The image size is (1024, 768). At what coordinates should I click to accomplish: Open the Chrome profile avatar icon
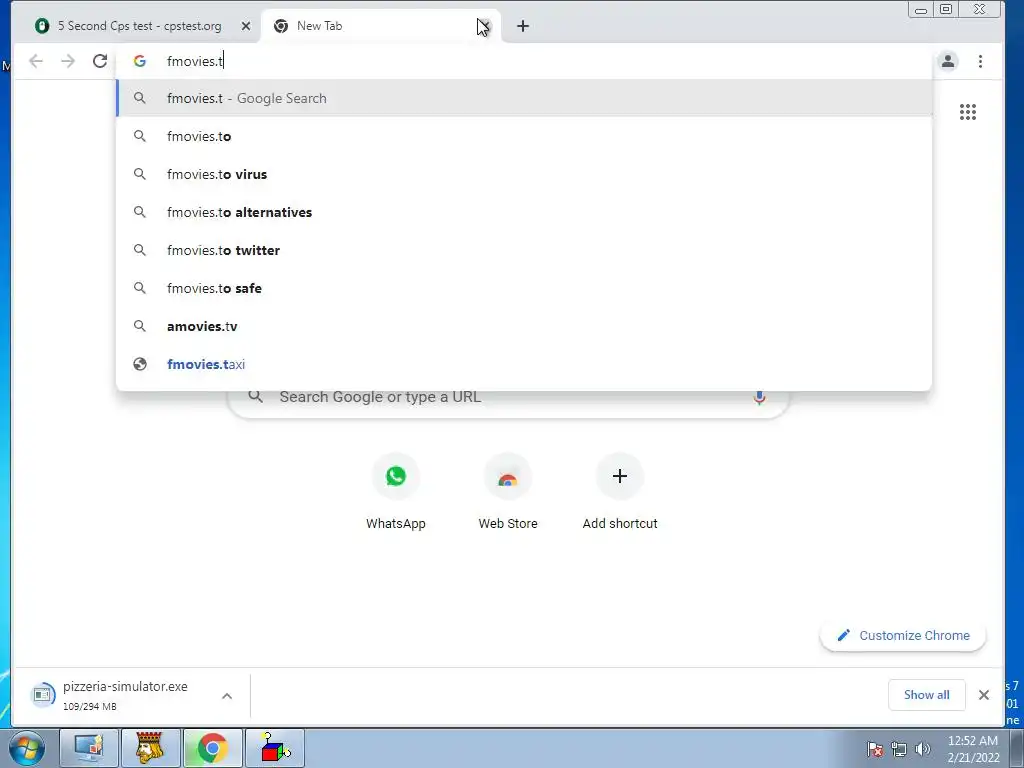(x=948, y=61)
